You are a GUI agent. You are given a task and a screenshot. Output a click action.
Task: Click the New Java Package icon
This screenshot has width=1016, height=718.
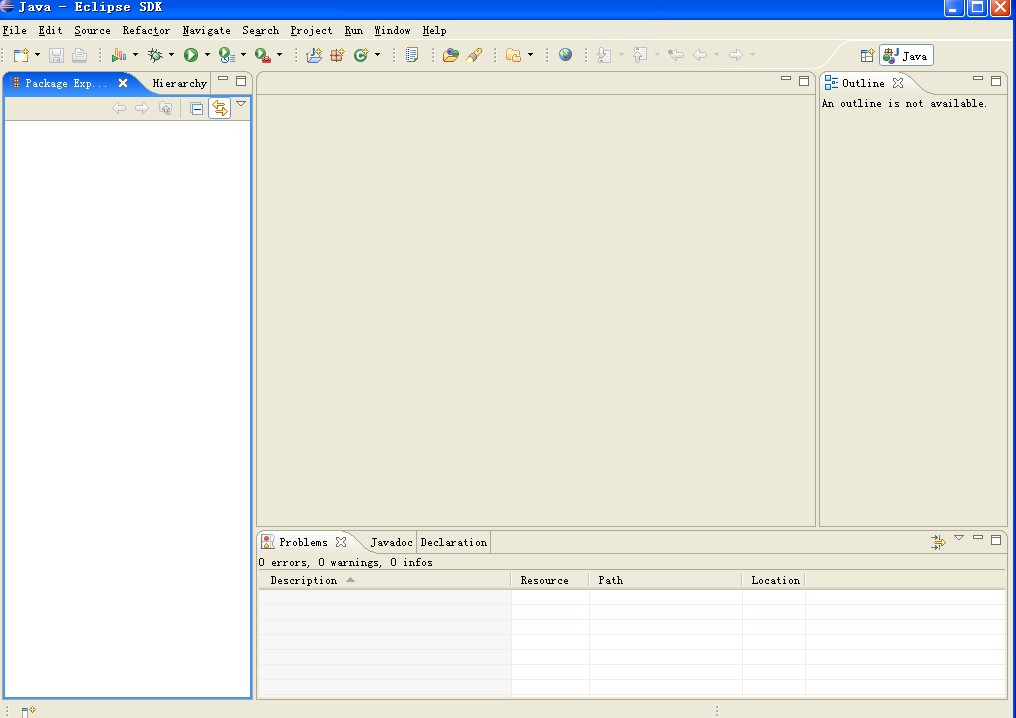(x=337, y=56)
